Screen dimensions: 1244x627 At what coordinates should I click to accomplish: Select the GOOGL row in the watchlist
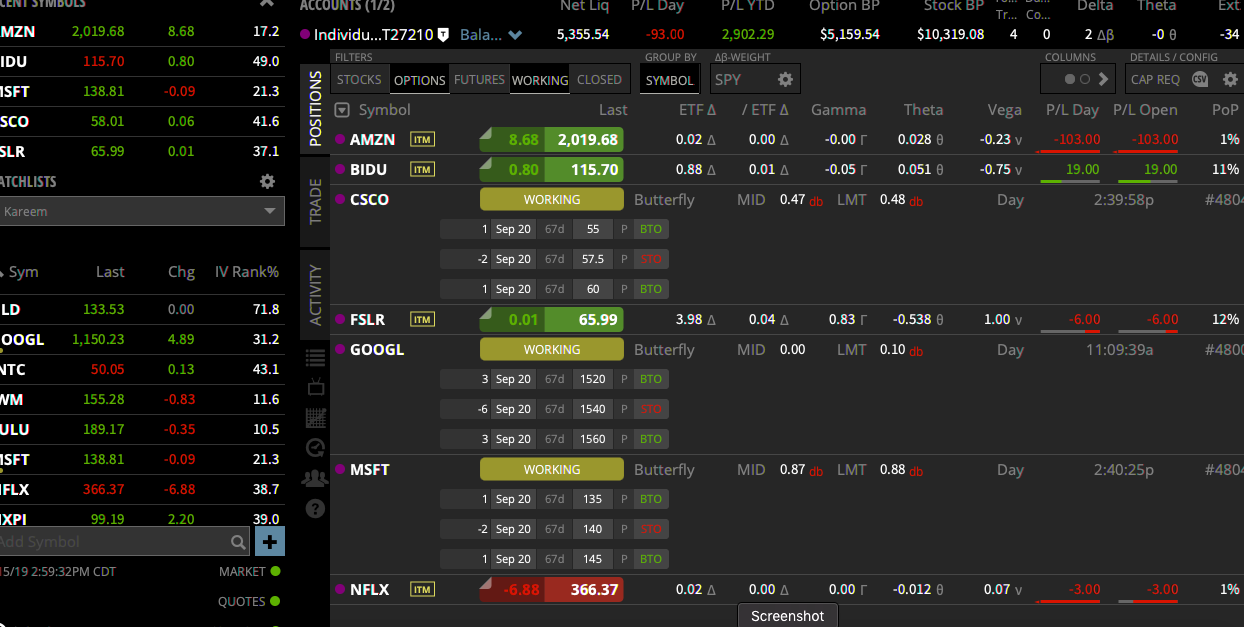[x=141, y=340]
